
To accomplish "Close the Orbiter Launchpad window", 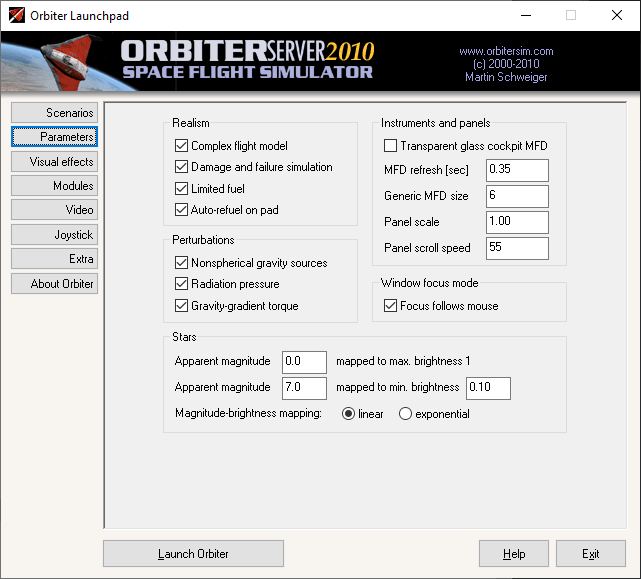I will click(x=617, y=16).
